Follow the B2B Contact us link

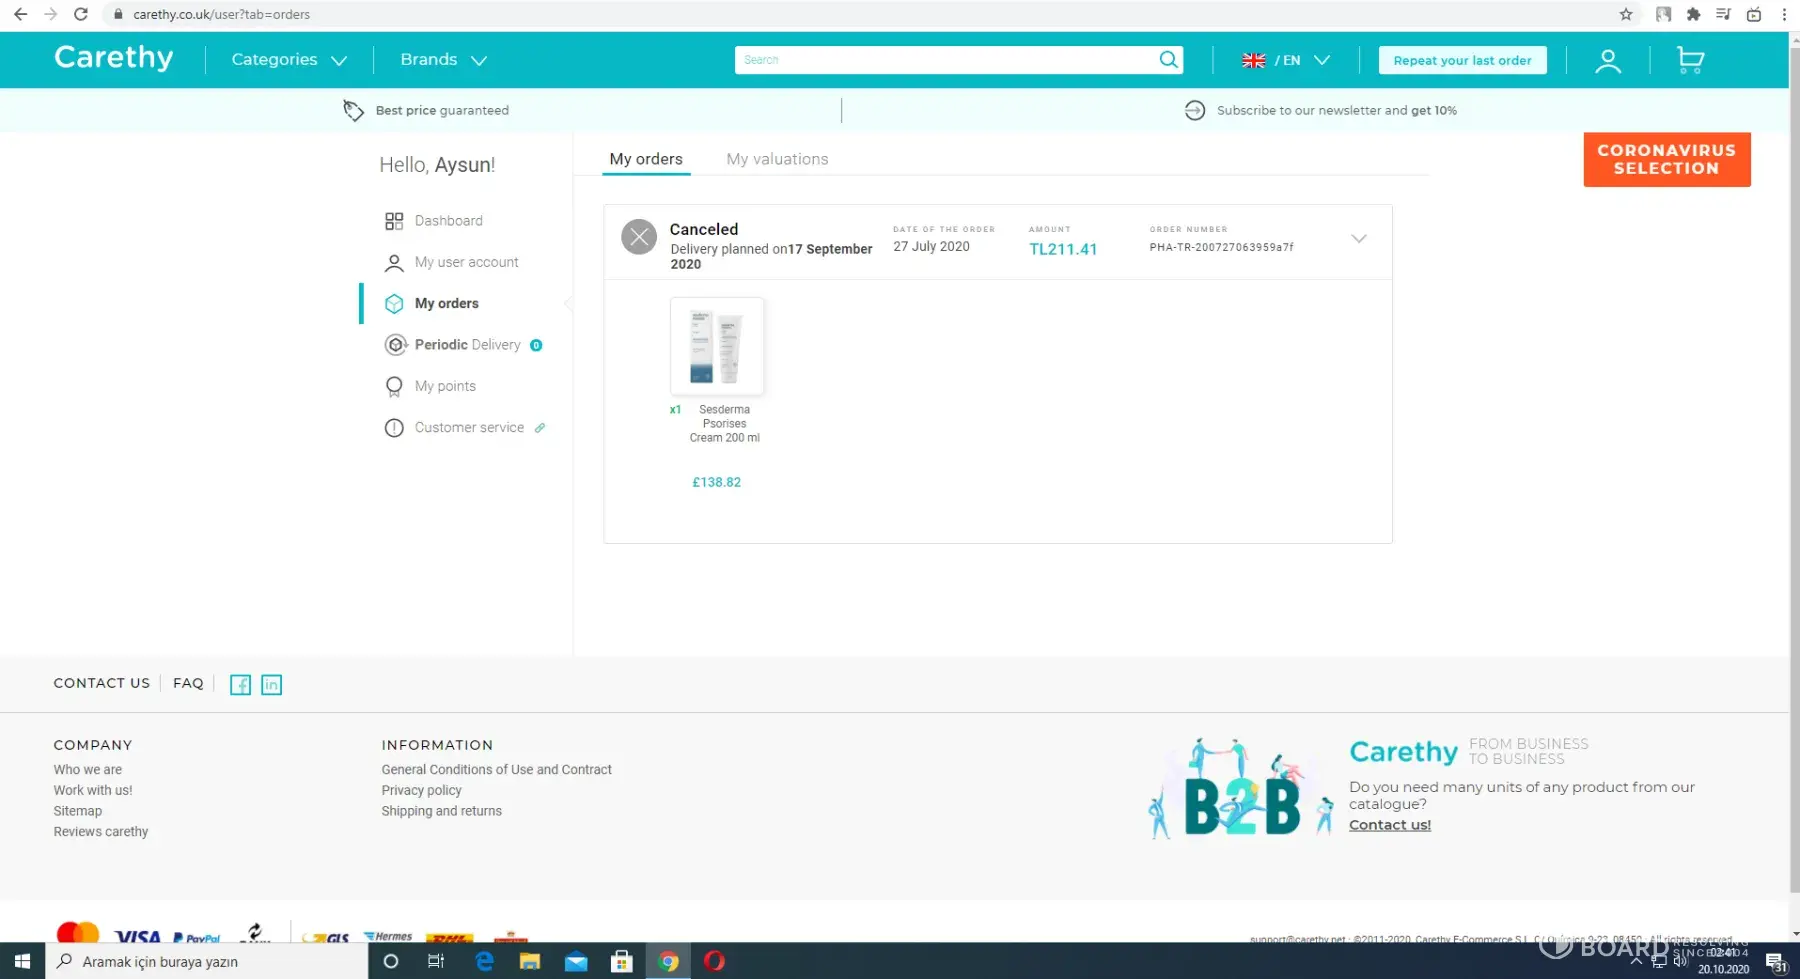coord(1389,825)
